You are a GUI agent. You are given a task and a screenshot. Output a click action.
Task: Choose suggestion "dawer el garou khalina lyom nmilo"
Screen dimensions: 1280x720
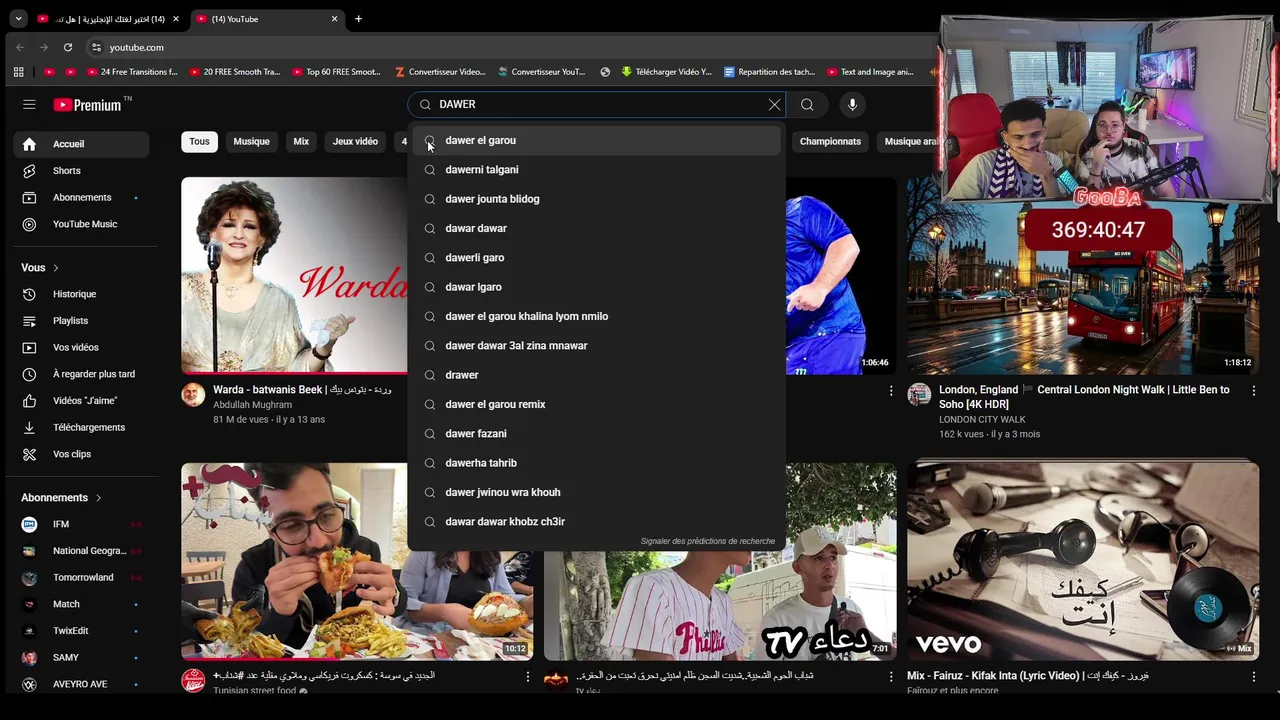596,316
